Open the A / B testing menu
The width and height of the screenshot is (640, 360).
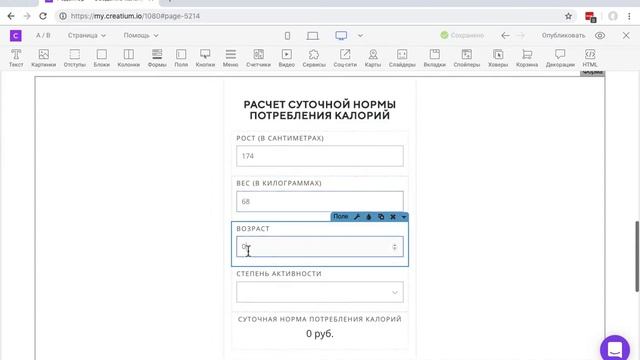coord(43,36)
